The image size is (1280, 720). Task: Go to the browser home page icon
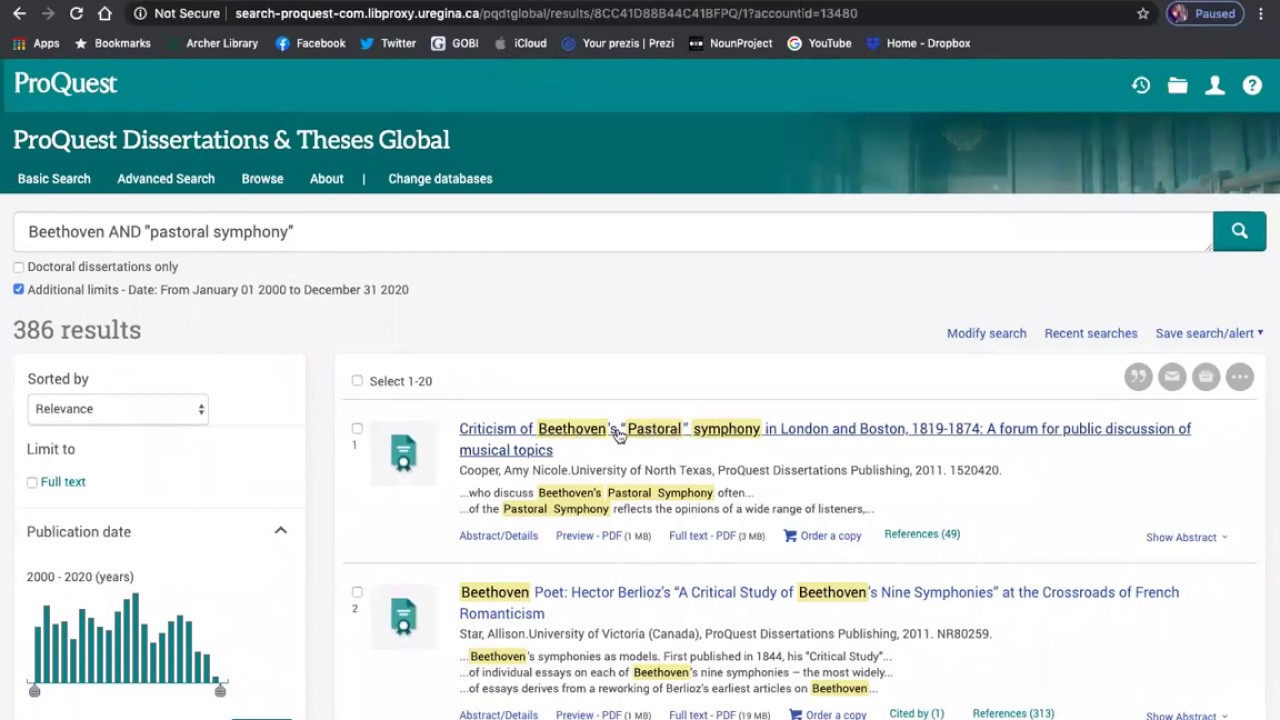pyautogui.click(x=105, y=13)
